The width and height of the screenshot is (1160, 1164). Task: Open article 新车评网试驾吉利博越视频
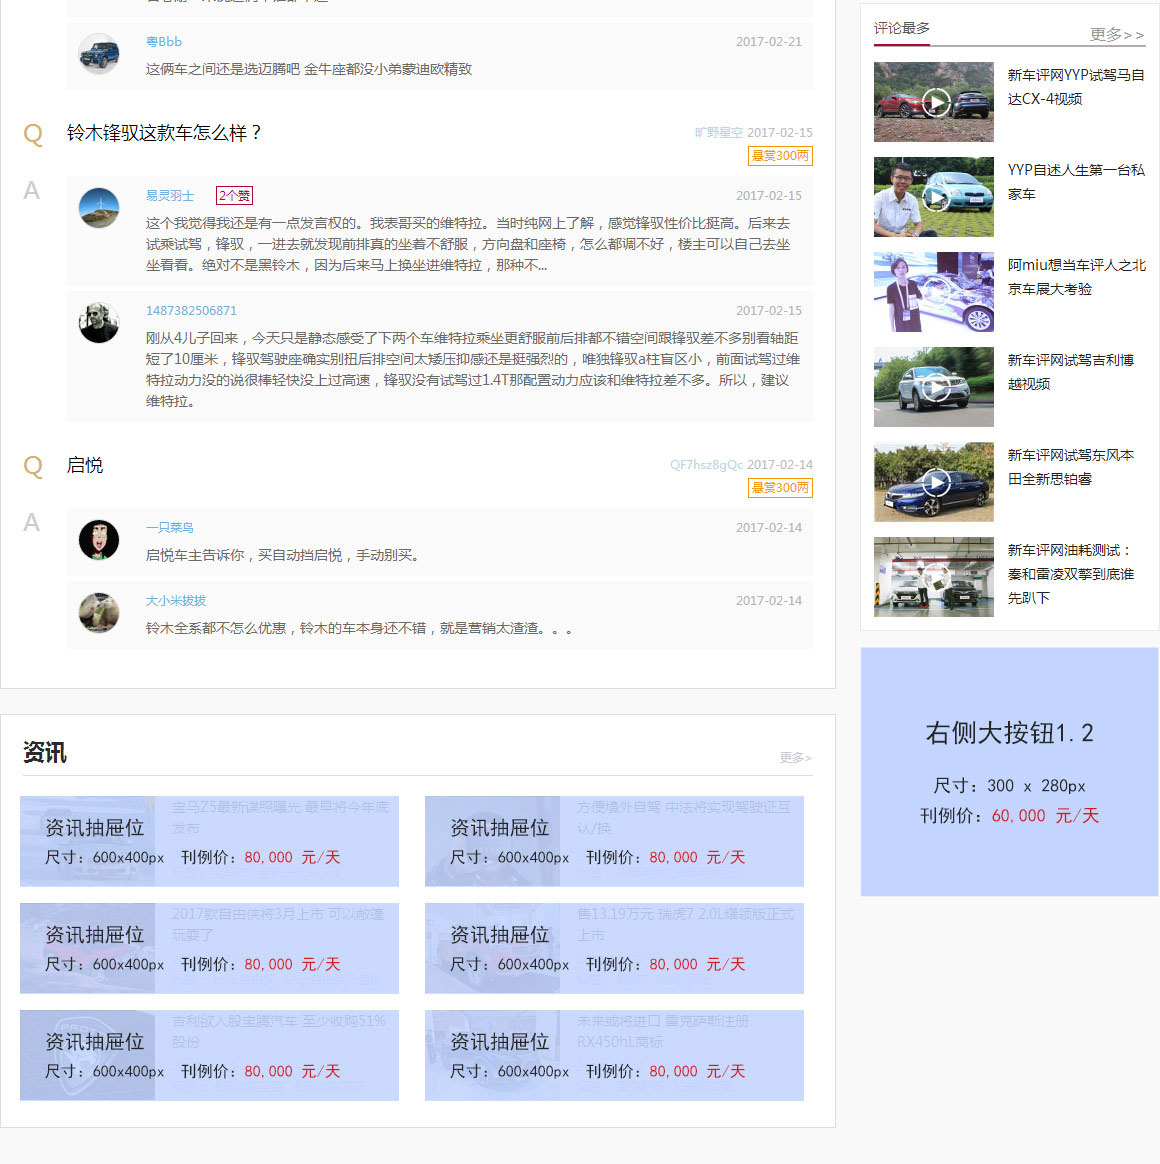coord(1070,372)
